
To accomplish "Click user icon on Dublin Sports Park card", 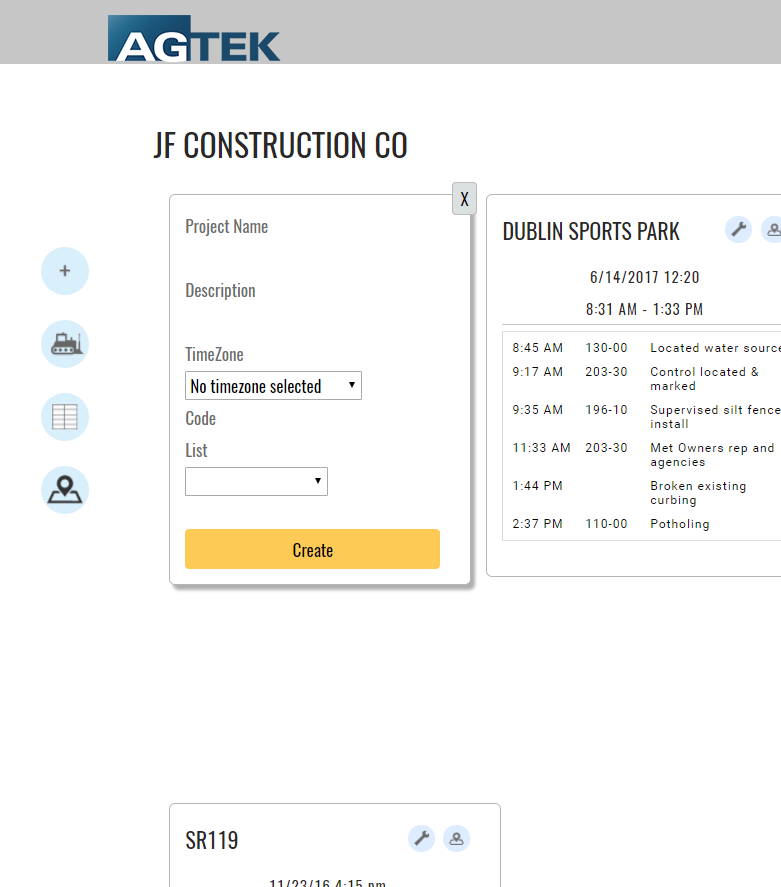I will 772,230.
